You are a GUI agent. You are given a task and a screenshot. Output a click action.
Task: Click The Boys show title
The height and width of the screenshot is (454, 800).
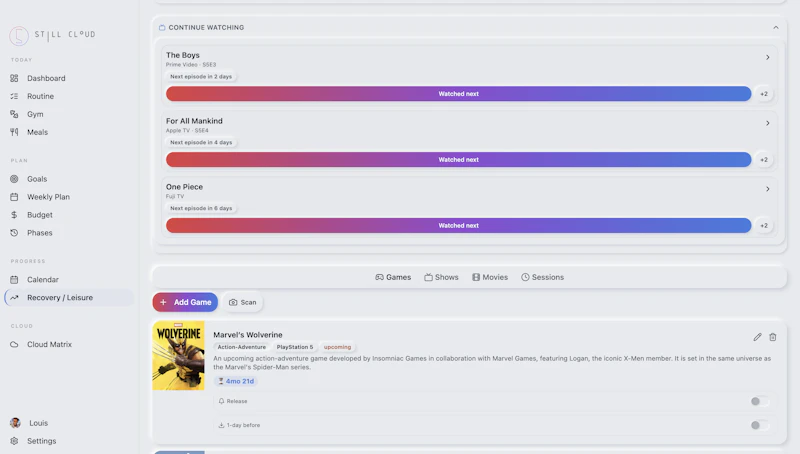point(183,55)
